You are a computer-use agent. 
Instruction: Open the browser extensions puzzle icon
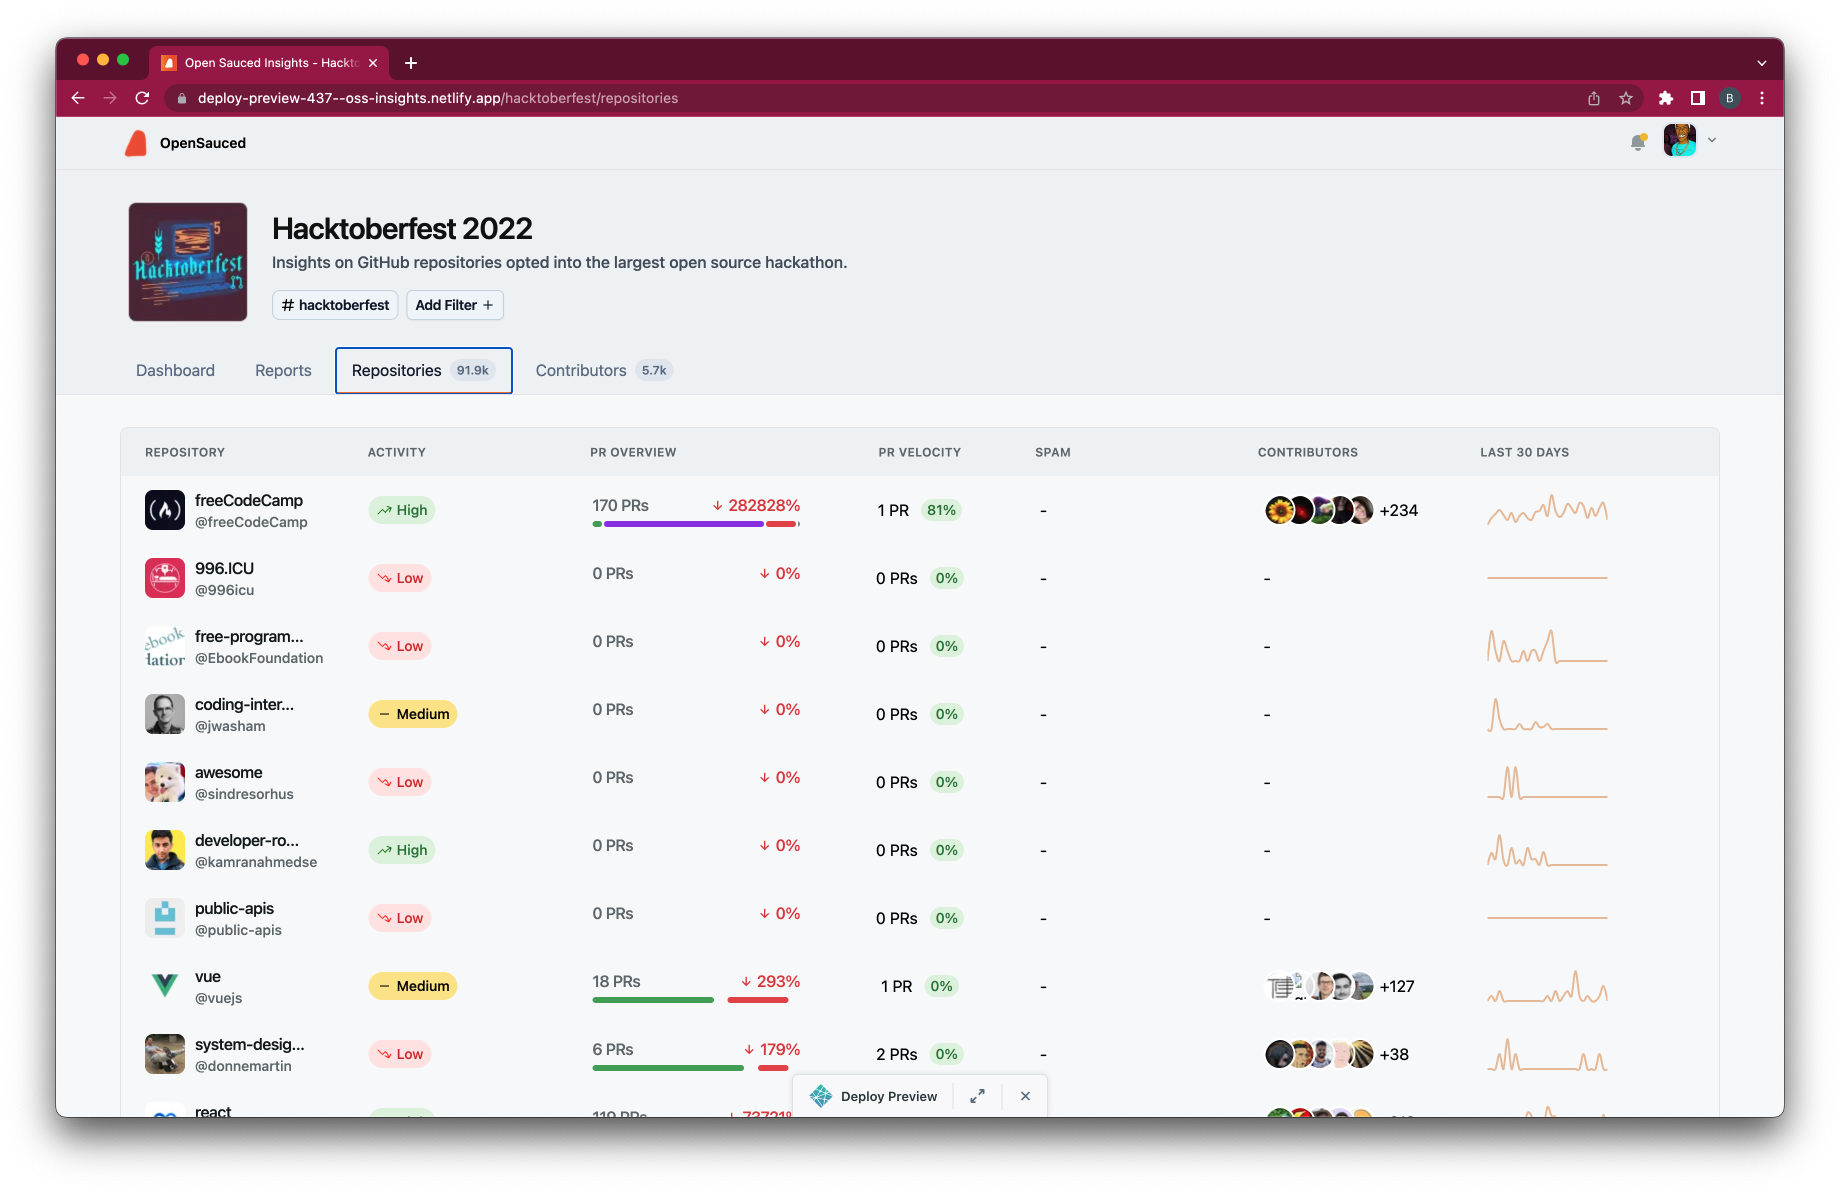[1665, 98]
